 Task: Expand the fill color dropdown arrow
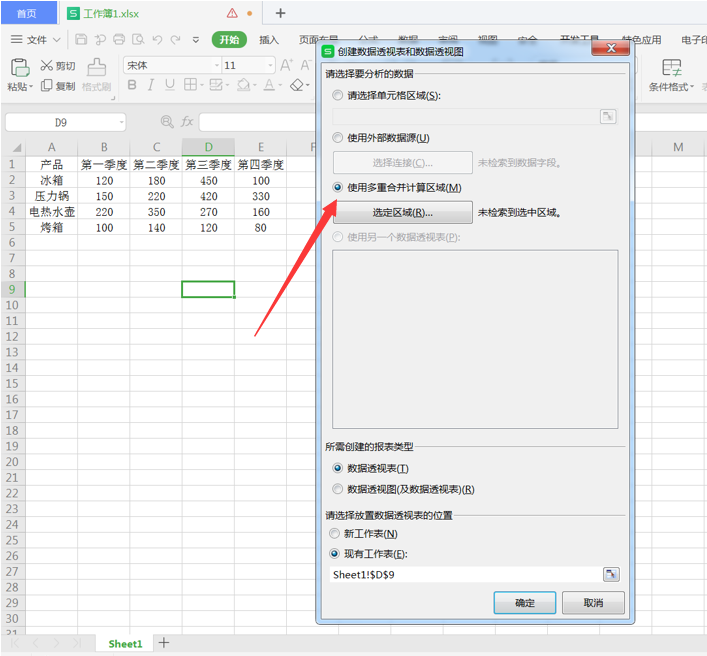[255, 85]
